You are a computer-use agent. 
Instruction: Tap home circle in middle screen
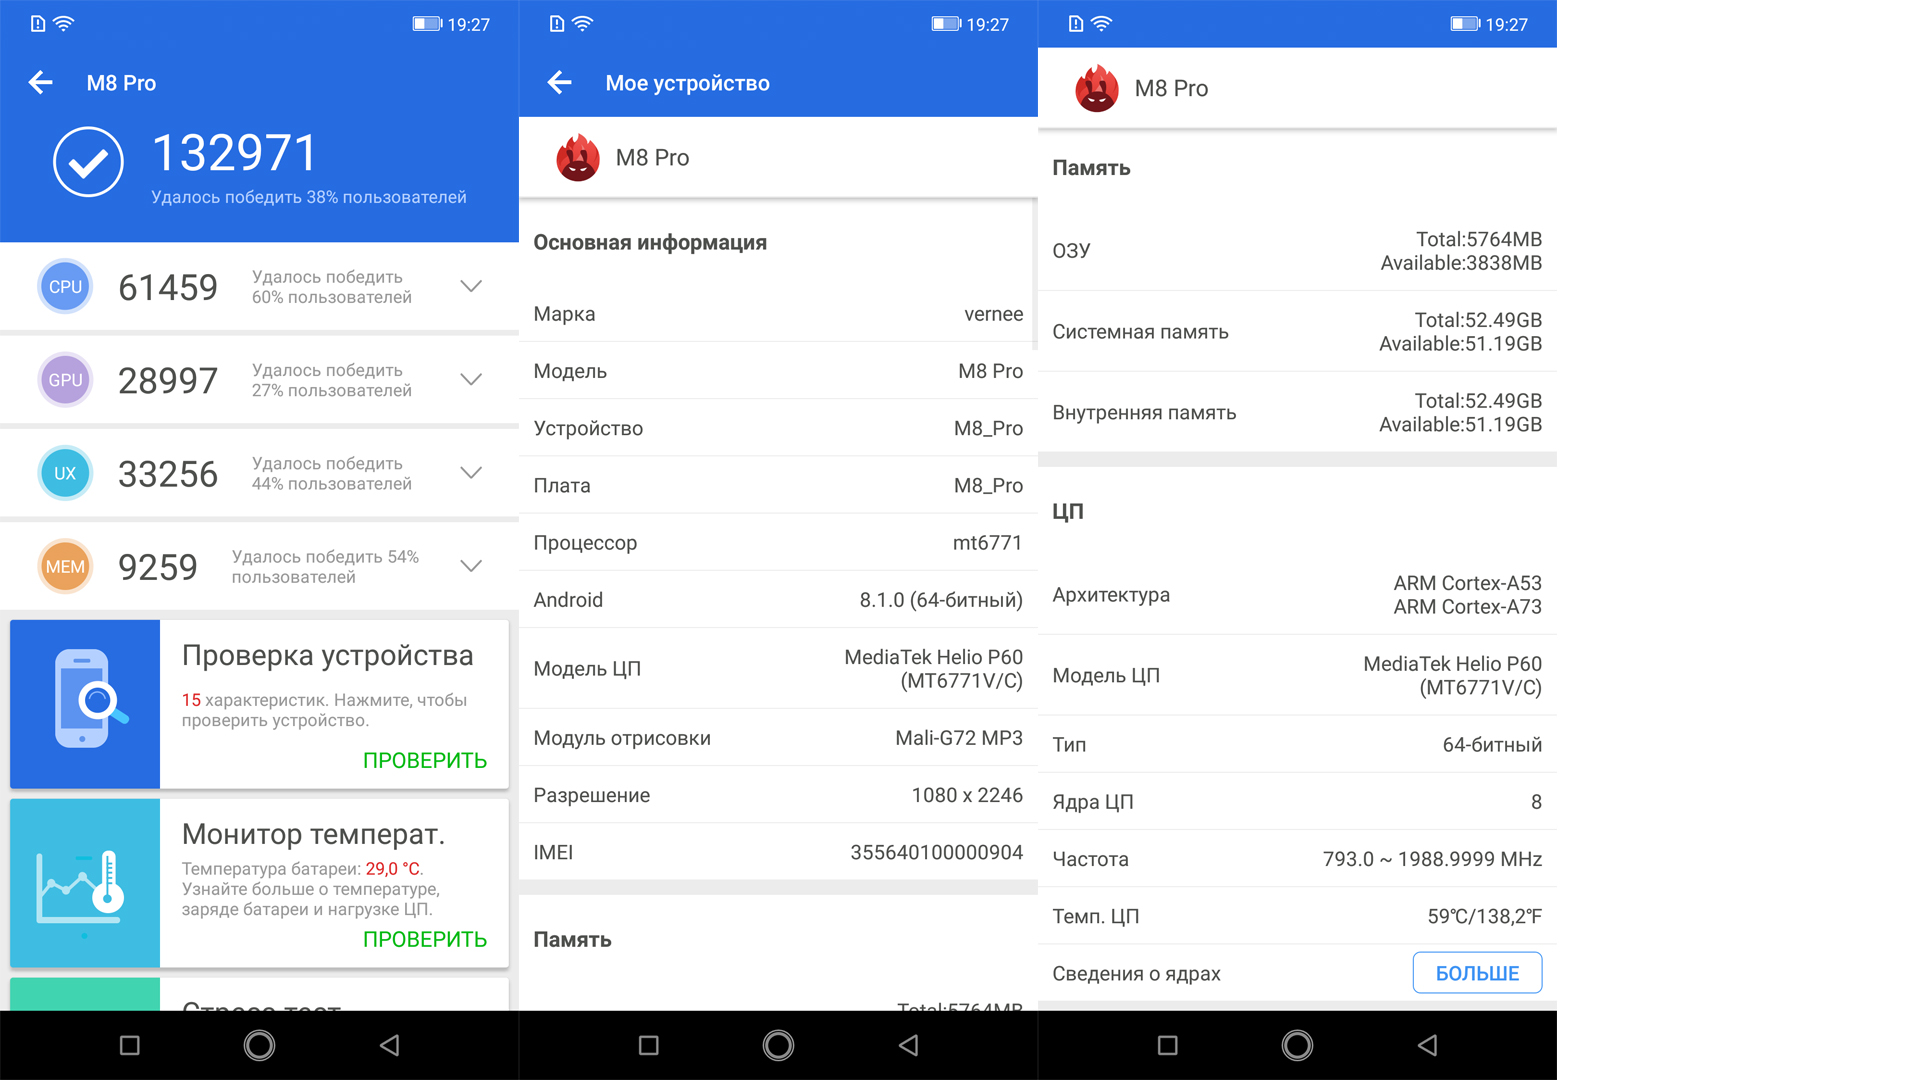pyautogui.click(x=778, y=1045)
